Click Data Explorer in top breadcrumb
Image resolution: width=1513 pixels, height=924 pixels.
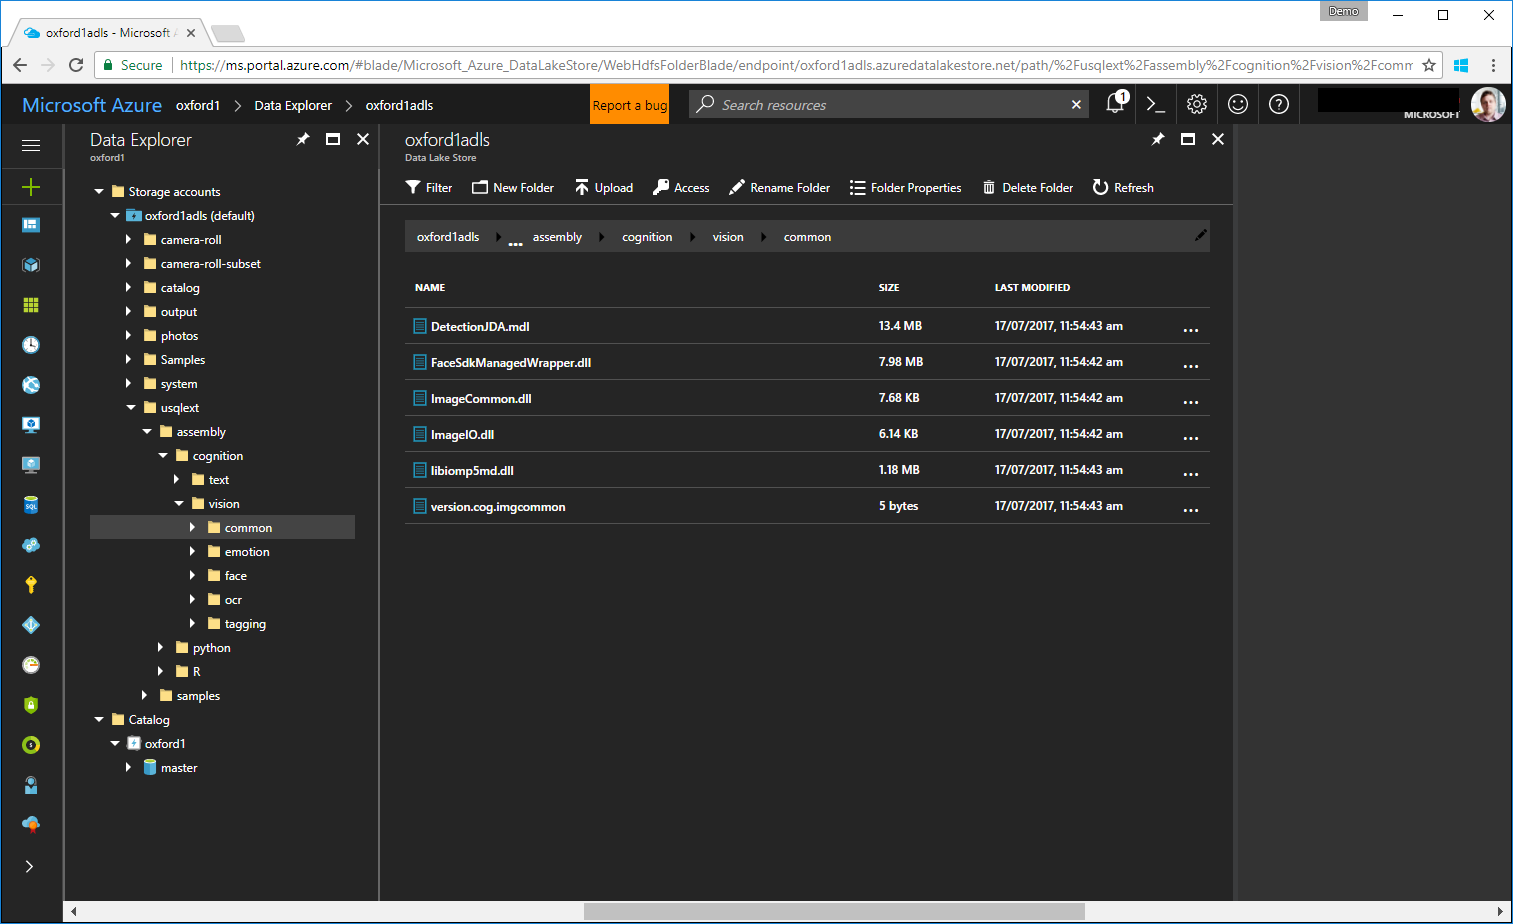click(293, 105)
